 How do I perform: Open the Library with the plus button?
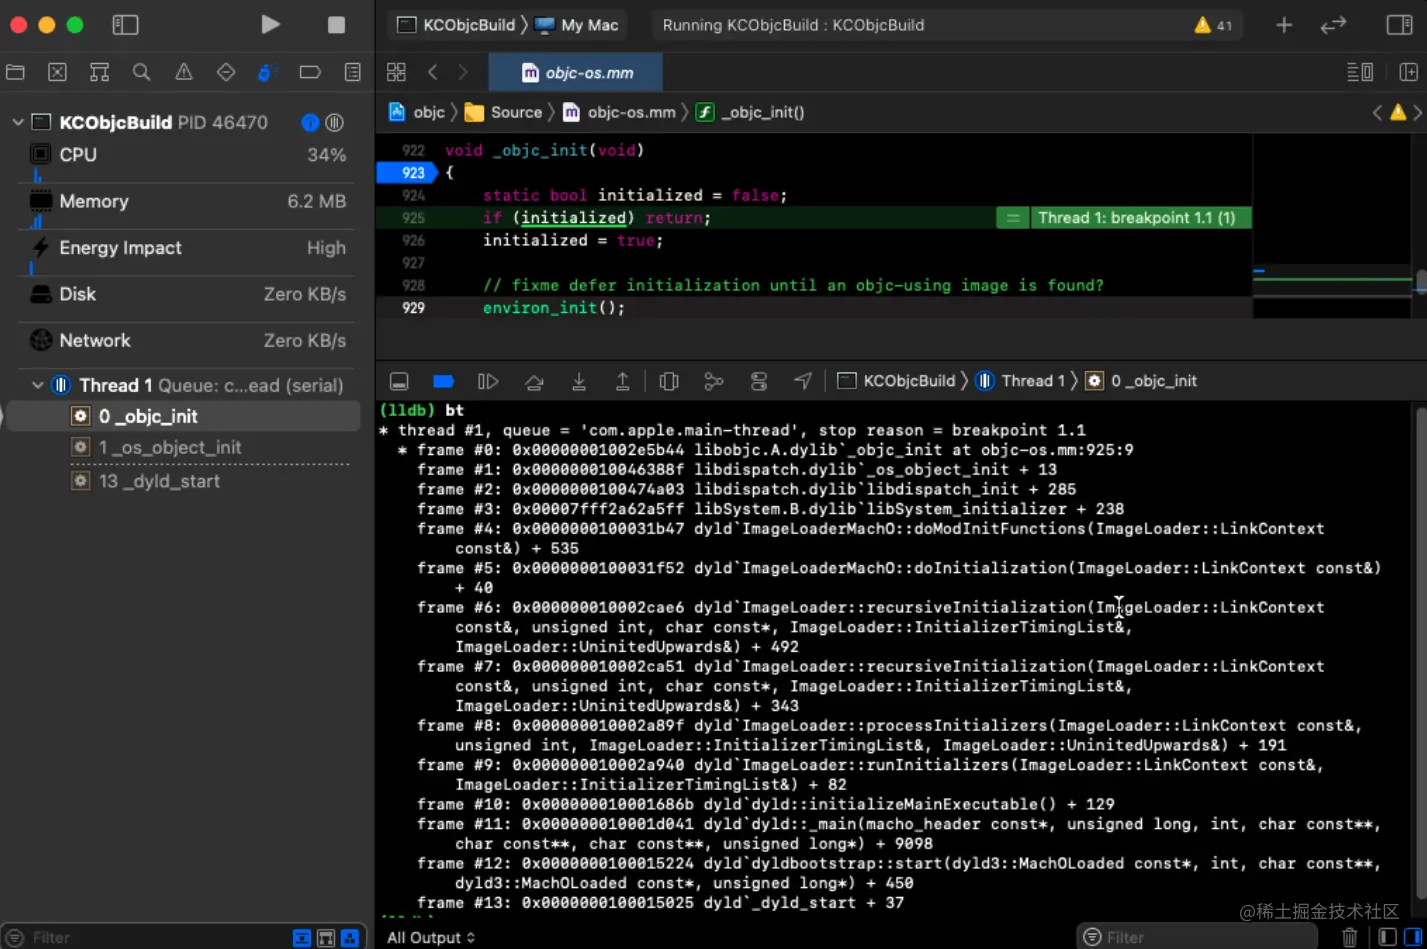coord(1284,25)
